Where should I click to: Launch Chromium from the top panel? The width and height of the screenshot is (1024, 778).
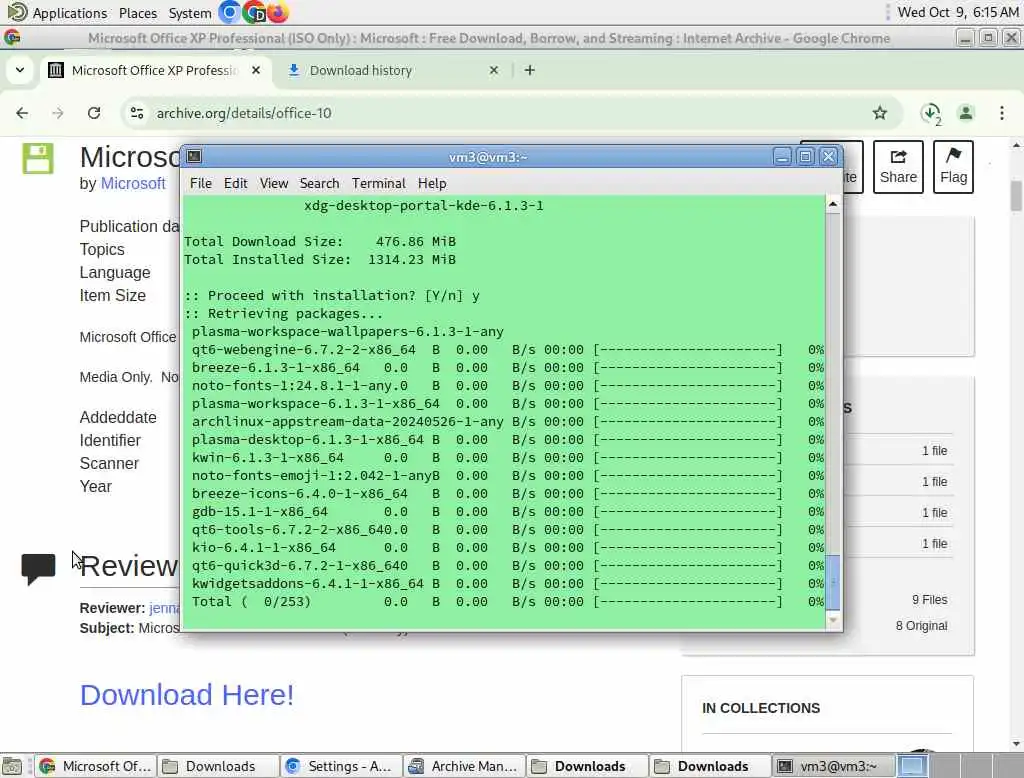[x=229, y=12]
